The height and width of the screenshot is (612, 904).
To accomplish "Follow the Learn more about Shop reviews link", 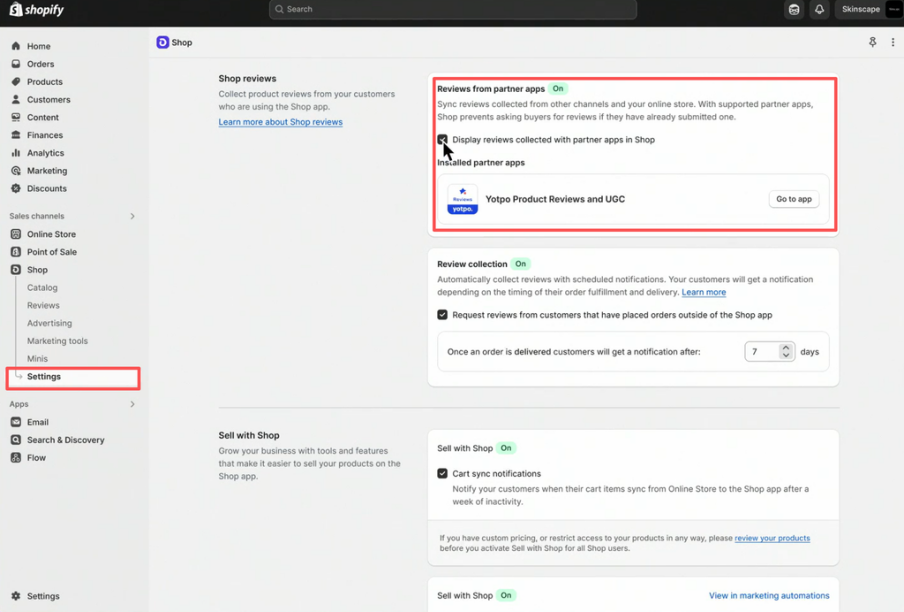I will 280,122.
